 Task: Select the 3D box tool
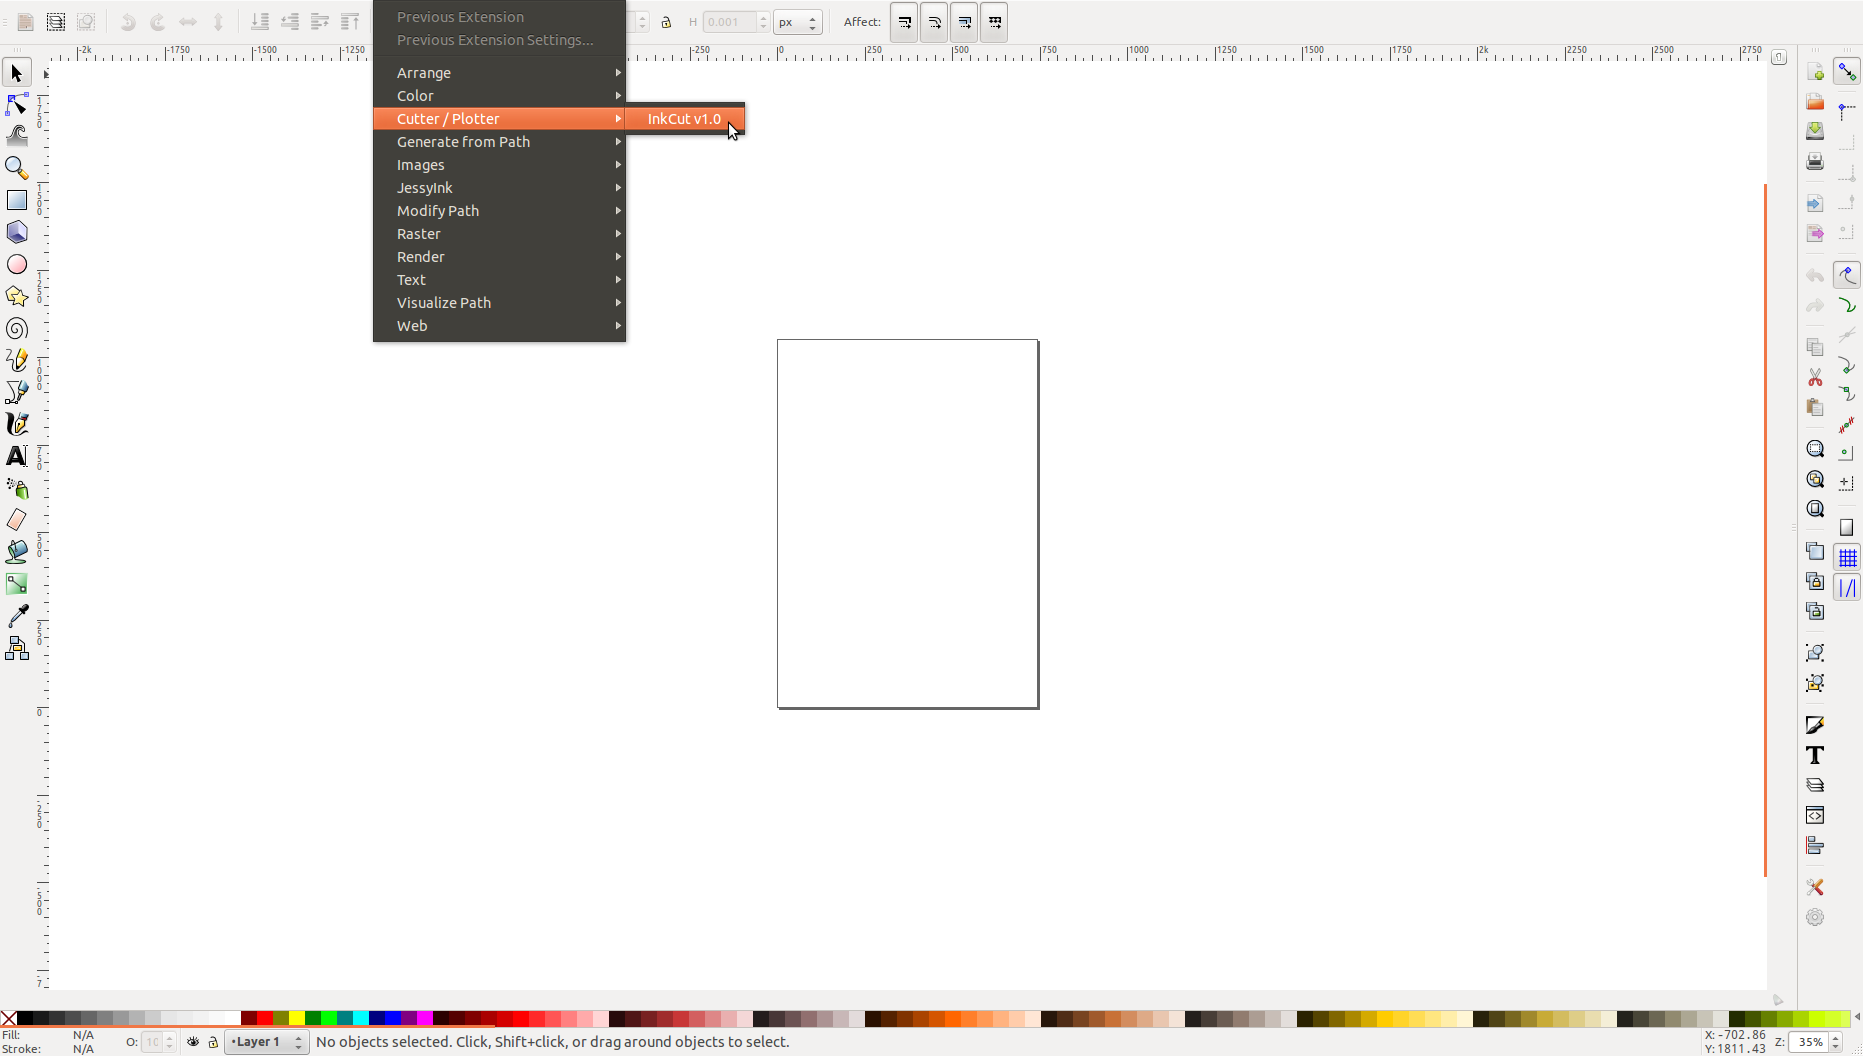[x=17, y=232]
